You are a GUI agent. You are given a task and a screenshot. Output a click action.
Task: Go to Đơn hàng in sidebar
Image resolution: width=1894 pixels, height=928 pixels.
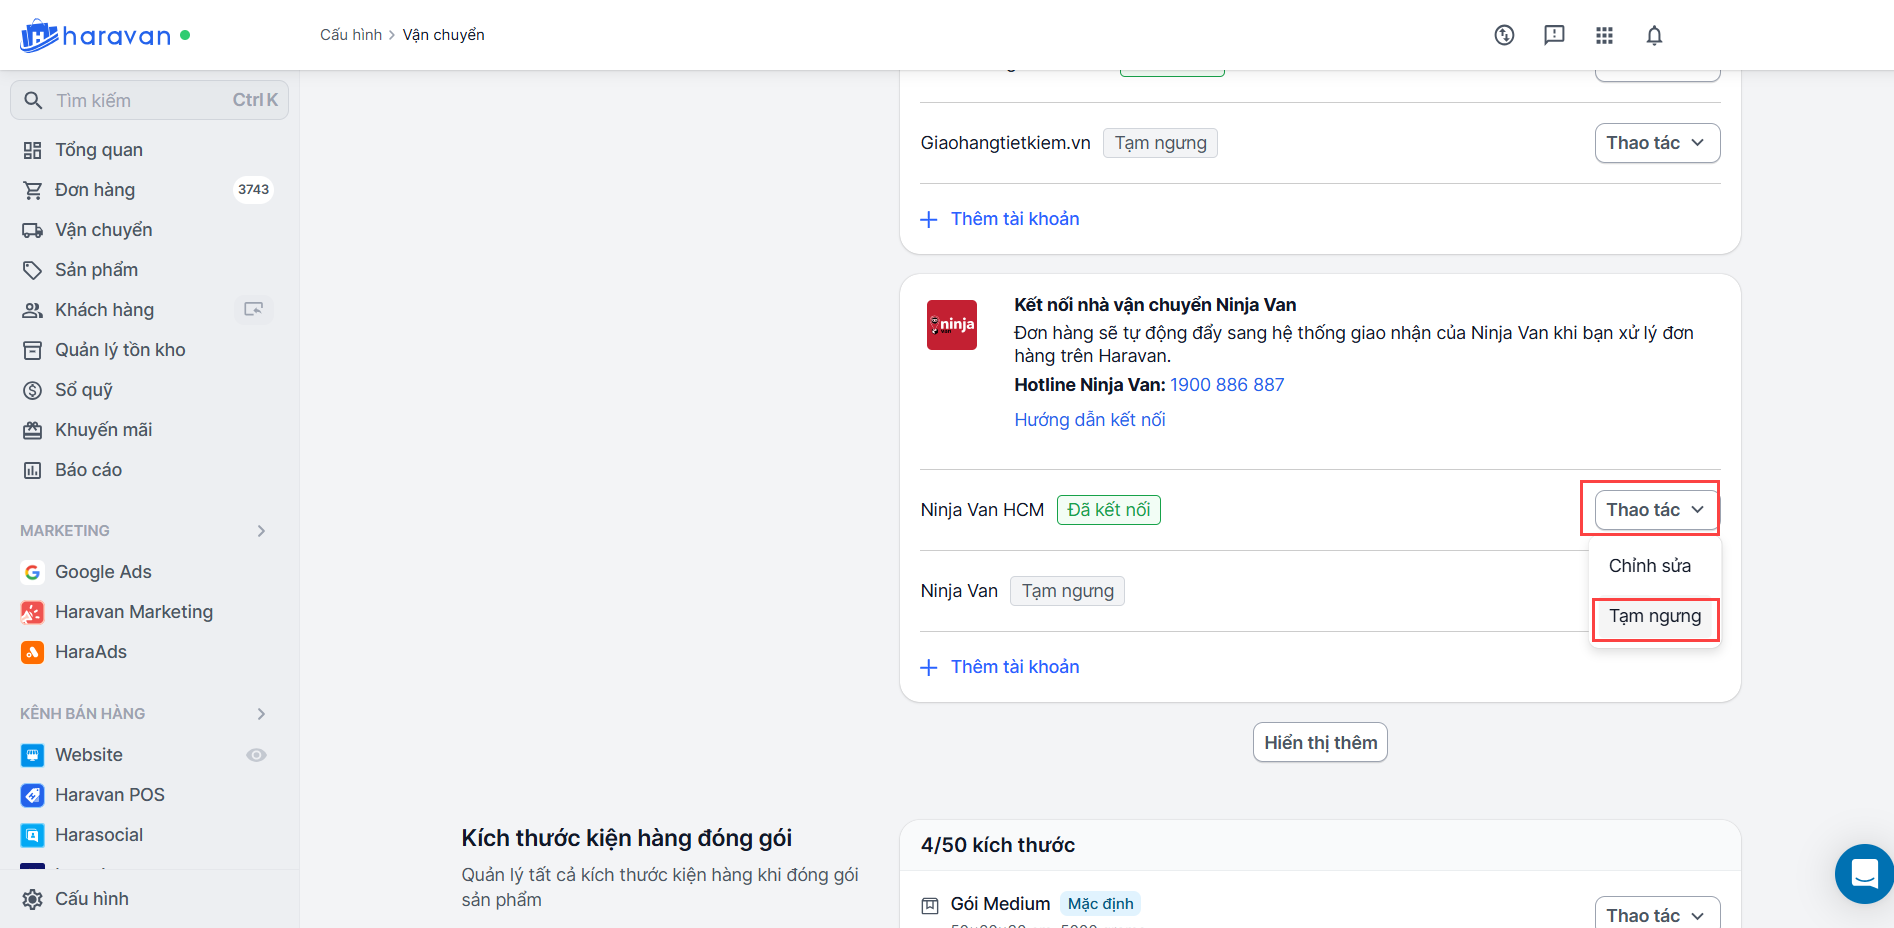pyautogui.click(x=95, y=190)
